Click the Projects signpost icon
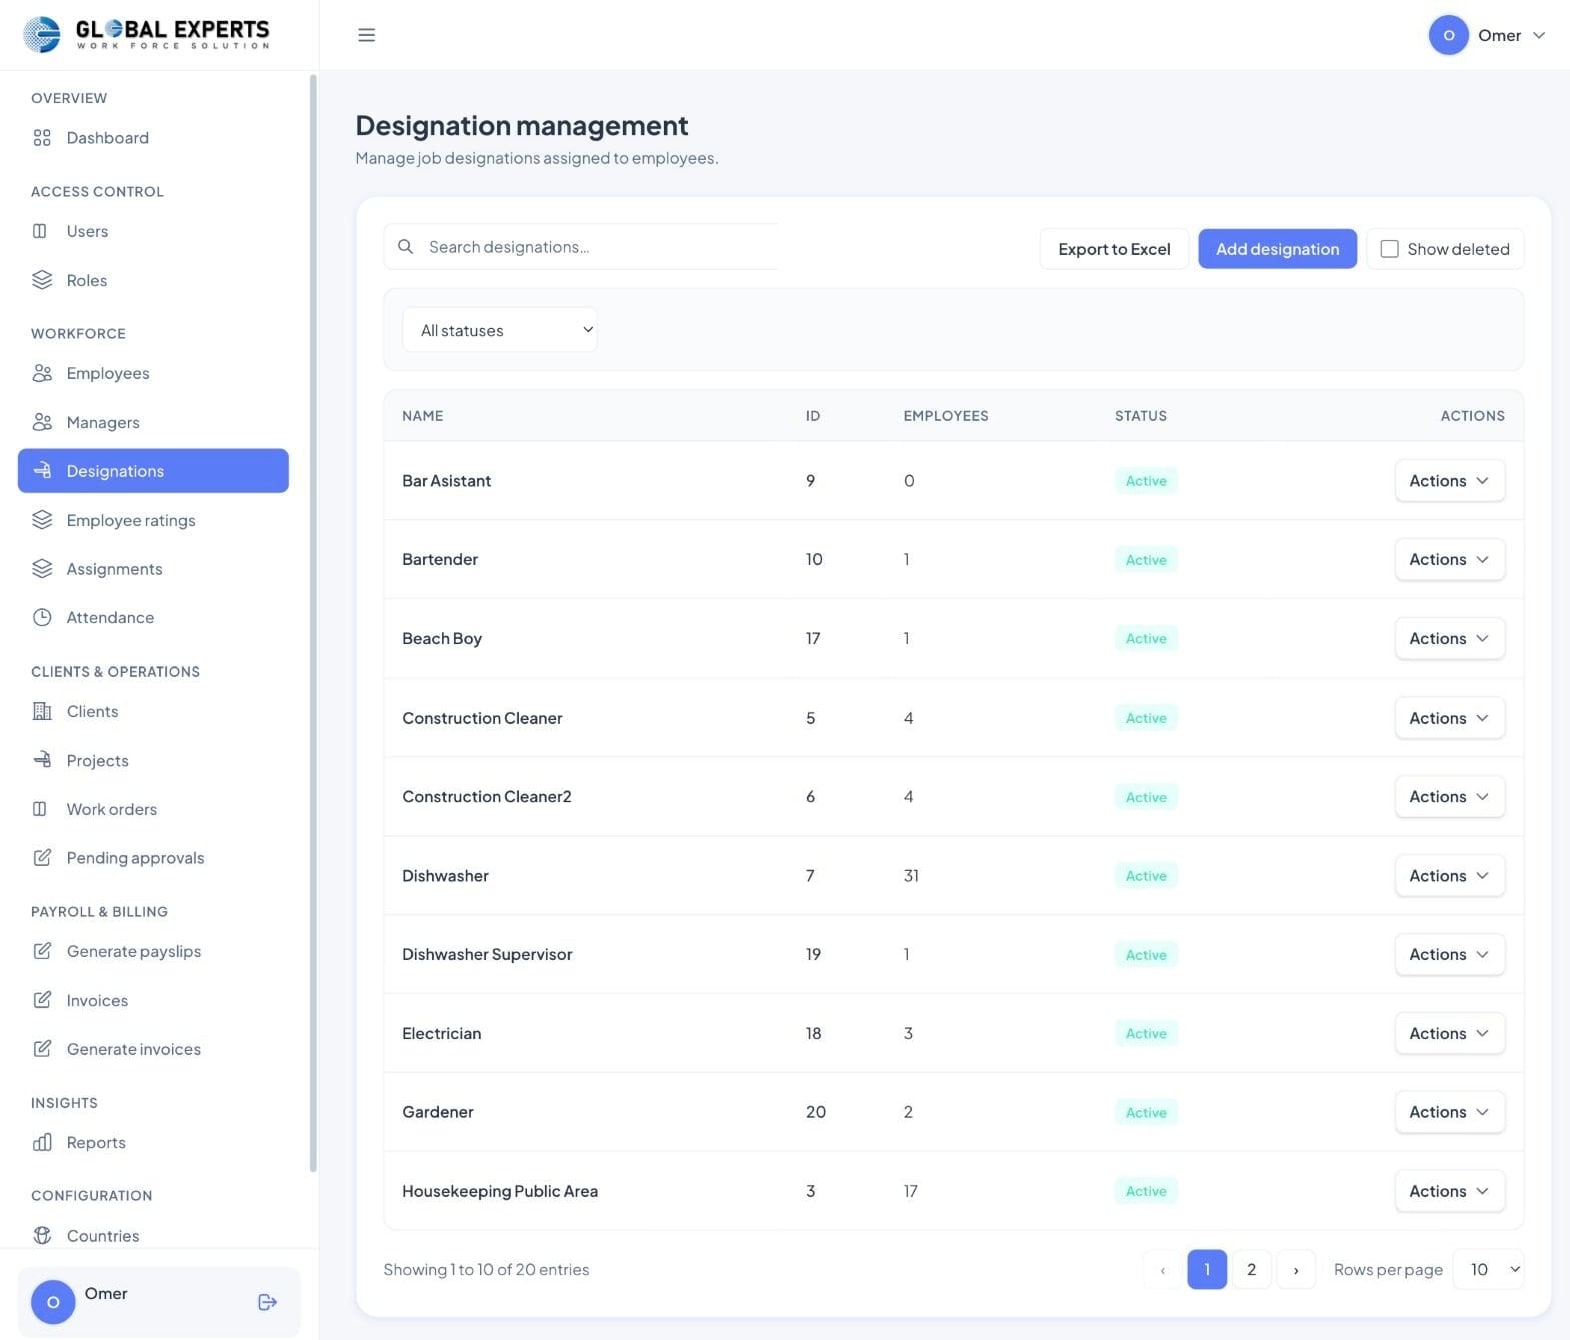The height and width of the screenshot is (1340, 1570). pos(42,760)
